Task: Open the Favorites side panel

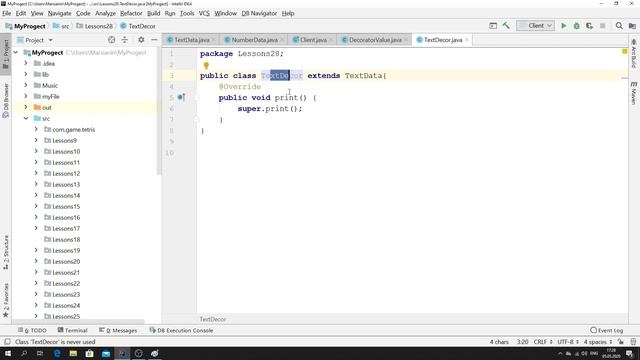Action: (x=6, y=300)
